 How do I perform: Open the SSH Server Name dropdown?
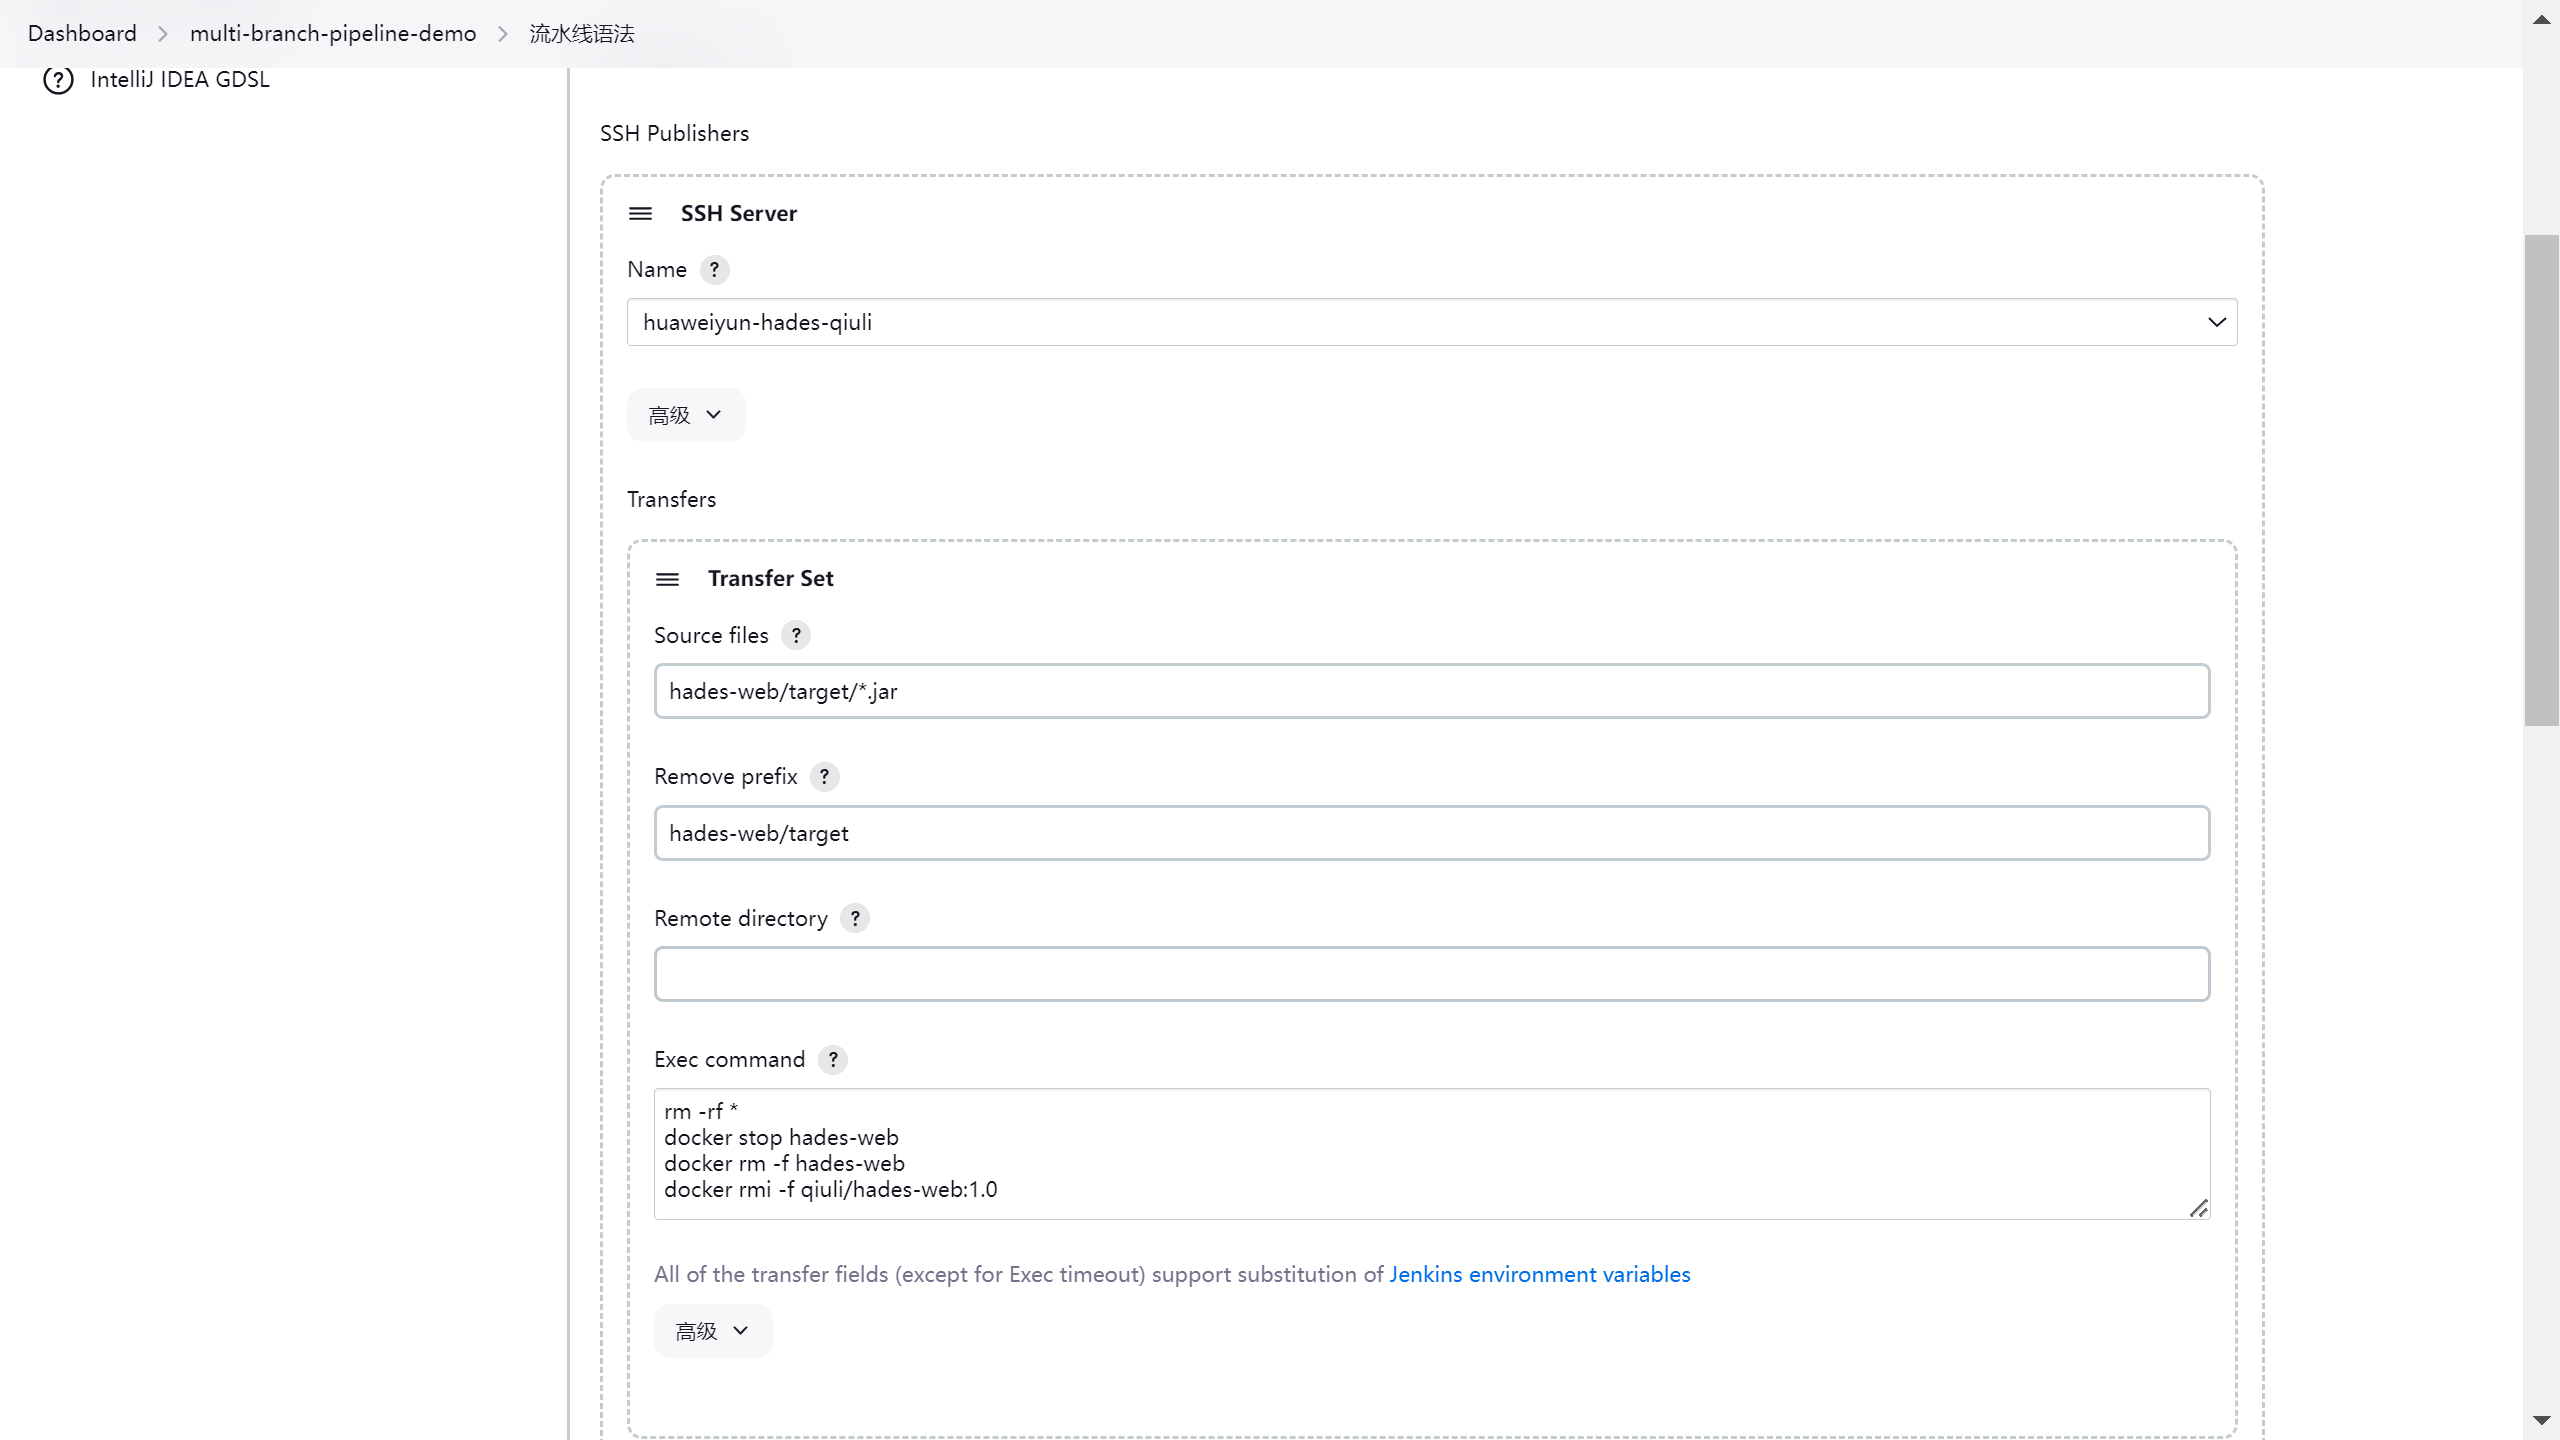(x=1431, y=322)
